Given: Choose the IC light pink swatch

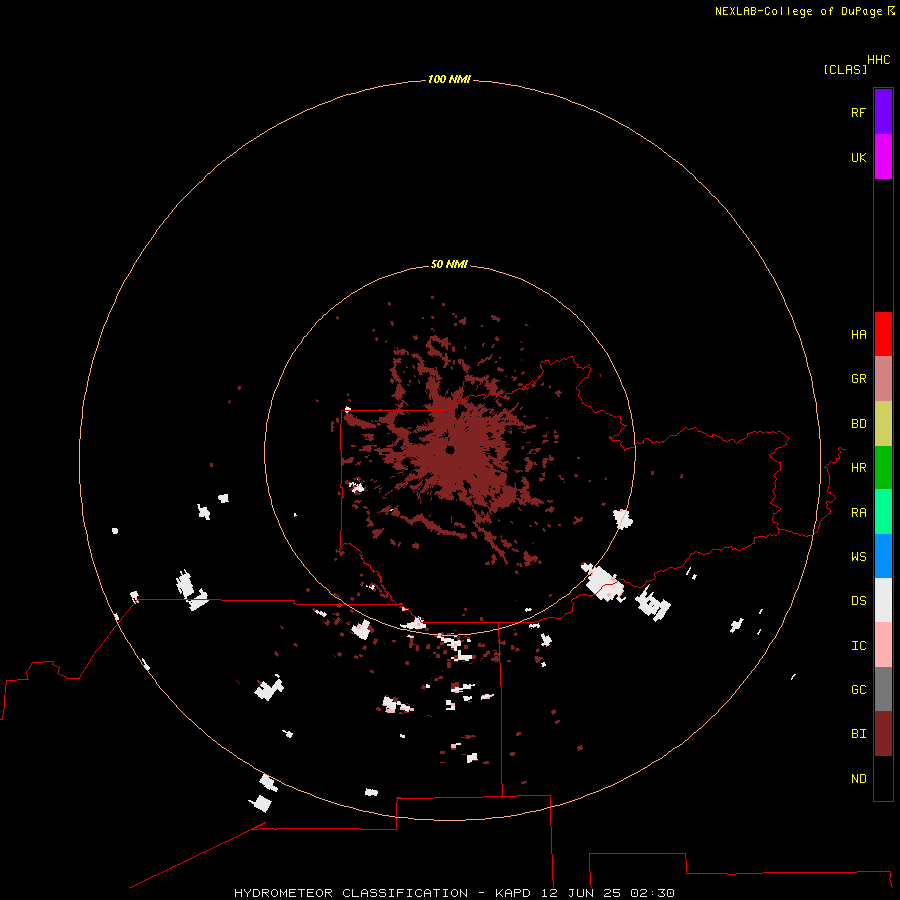Looking at the screenshot, I should click(x=883, y=645).
